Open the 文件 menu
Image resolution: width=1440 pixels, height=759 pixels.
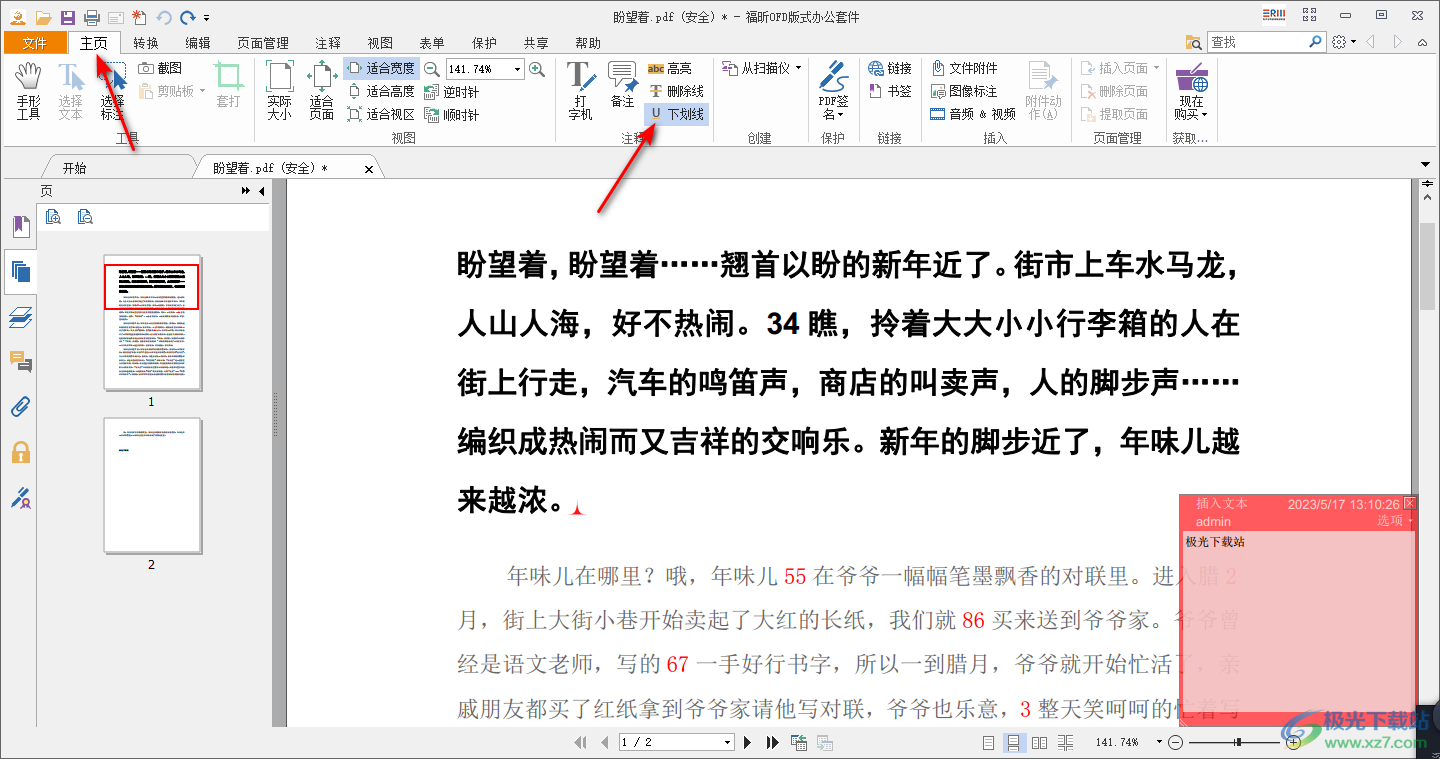35,43
